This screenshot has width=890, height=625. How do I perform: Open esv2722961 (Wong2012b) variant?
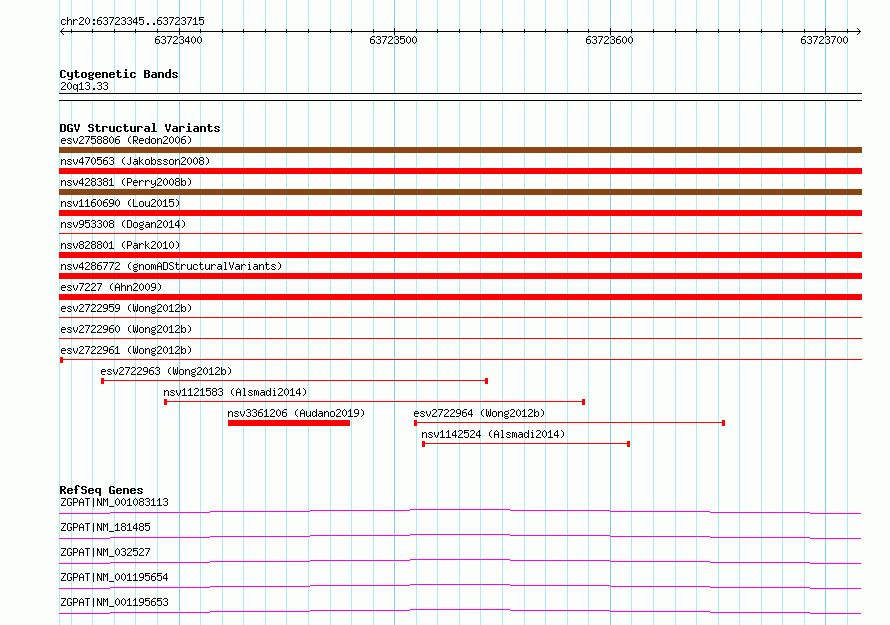pos(126,350)
